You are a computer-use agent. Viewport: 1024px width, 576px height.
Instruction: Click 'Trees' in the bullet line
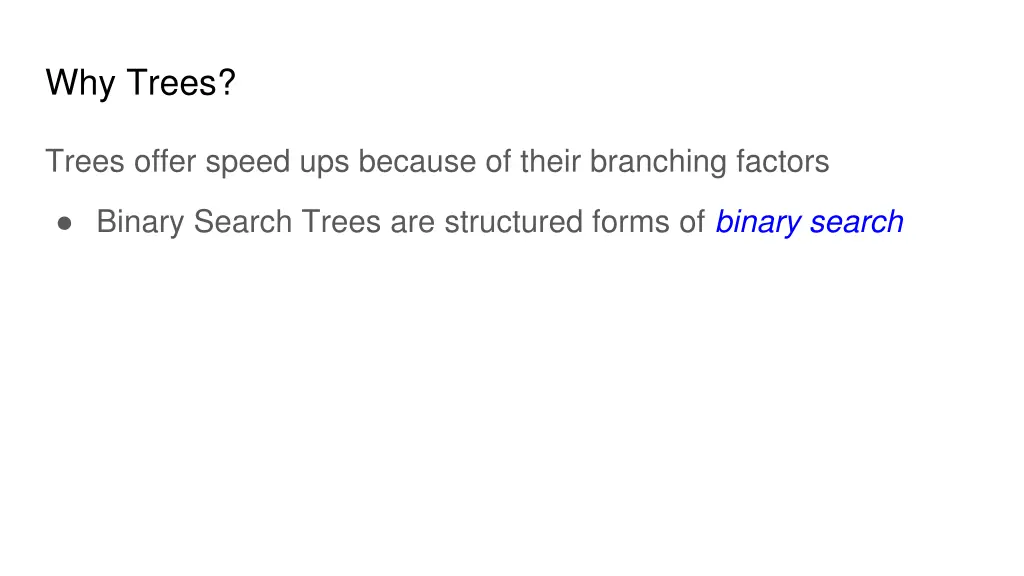(336, 221)
